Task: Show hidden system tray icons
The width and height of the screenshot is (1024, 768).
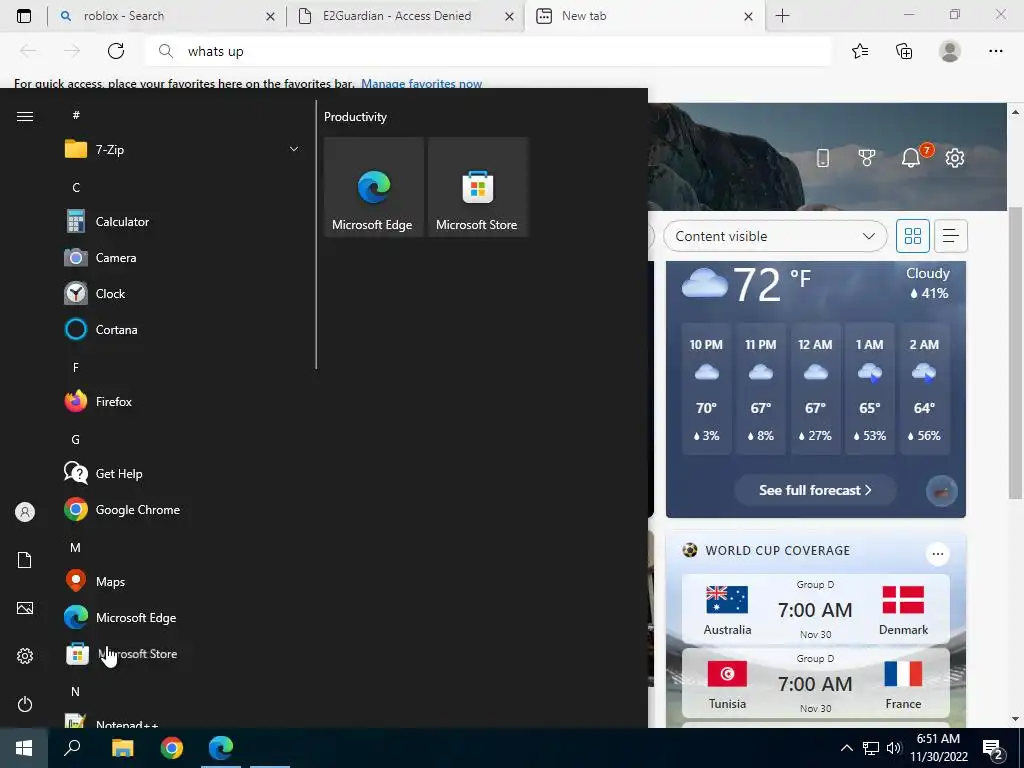Action: [x=846, y=748]
